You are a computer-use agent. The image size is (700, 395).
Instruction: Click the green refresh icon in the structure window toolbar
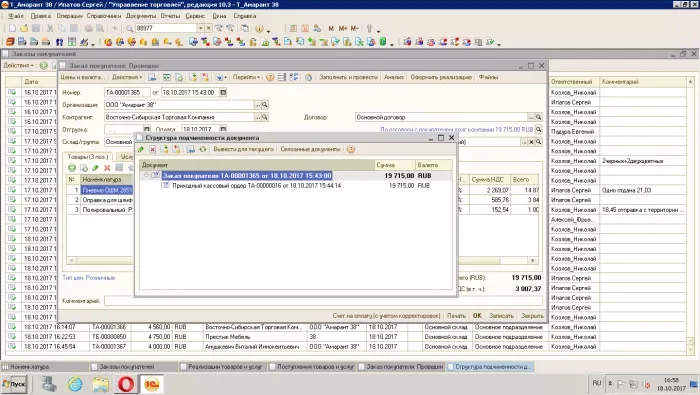pyautogui.click(x=203, y=149)
